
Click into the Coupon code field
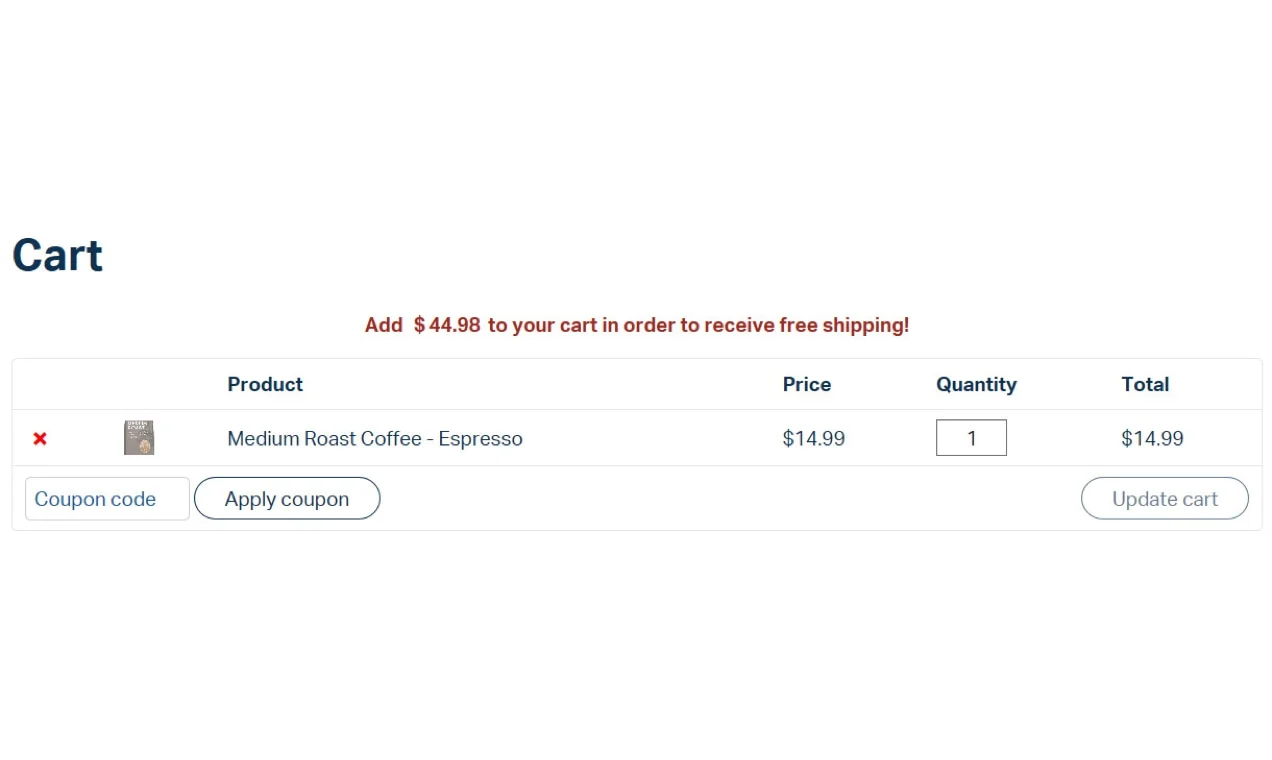click(107, 499)
